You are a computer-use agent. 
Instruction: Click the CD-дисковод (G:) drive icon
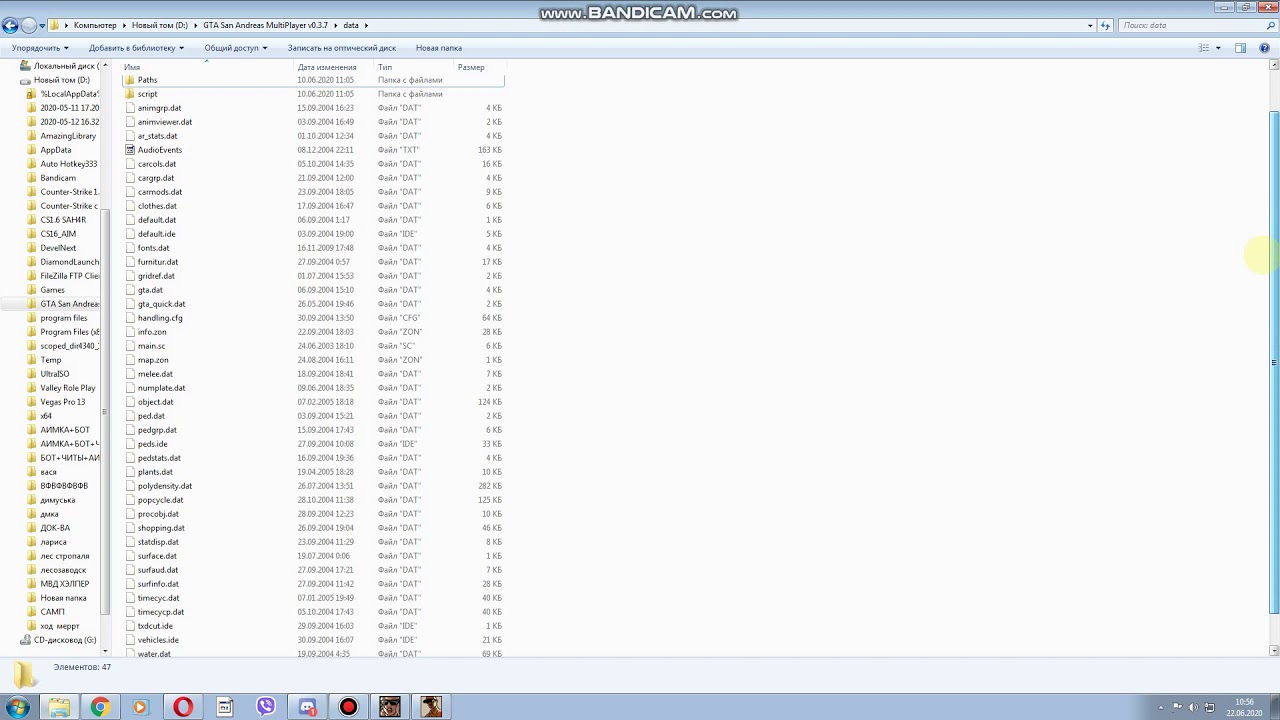tap(26, 640)
